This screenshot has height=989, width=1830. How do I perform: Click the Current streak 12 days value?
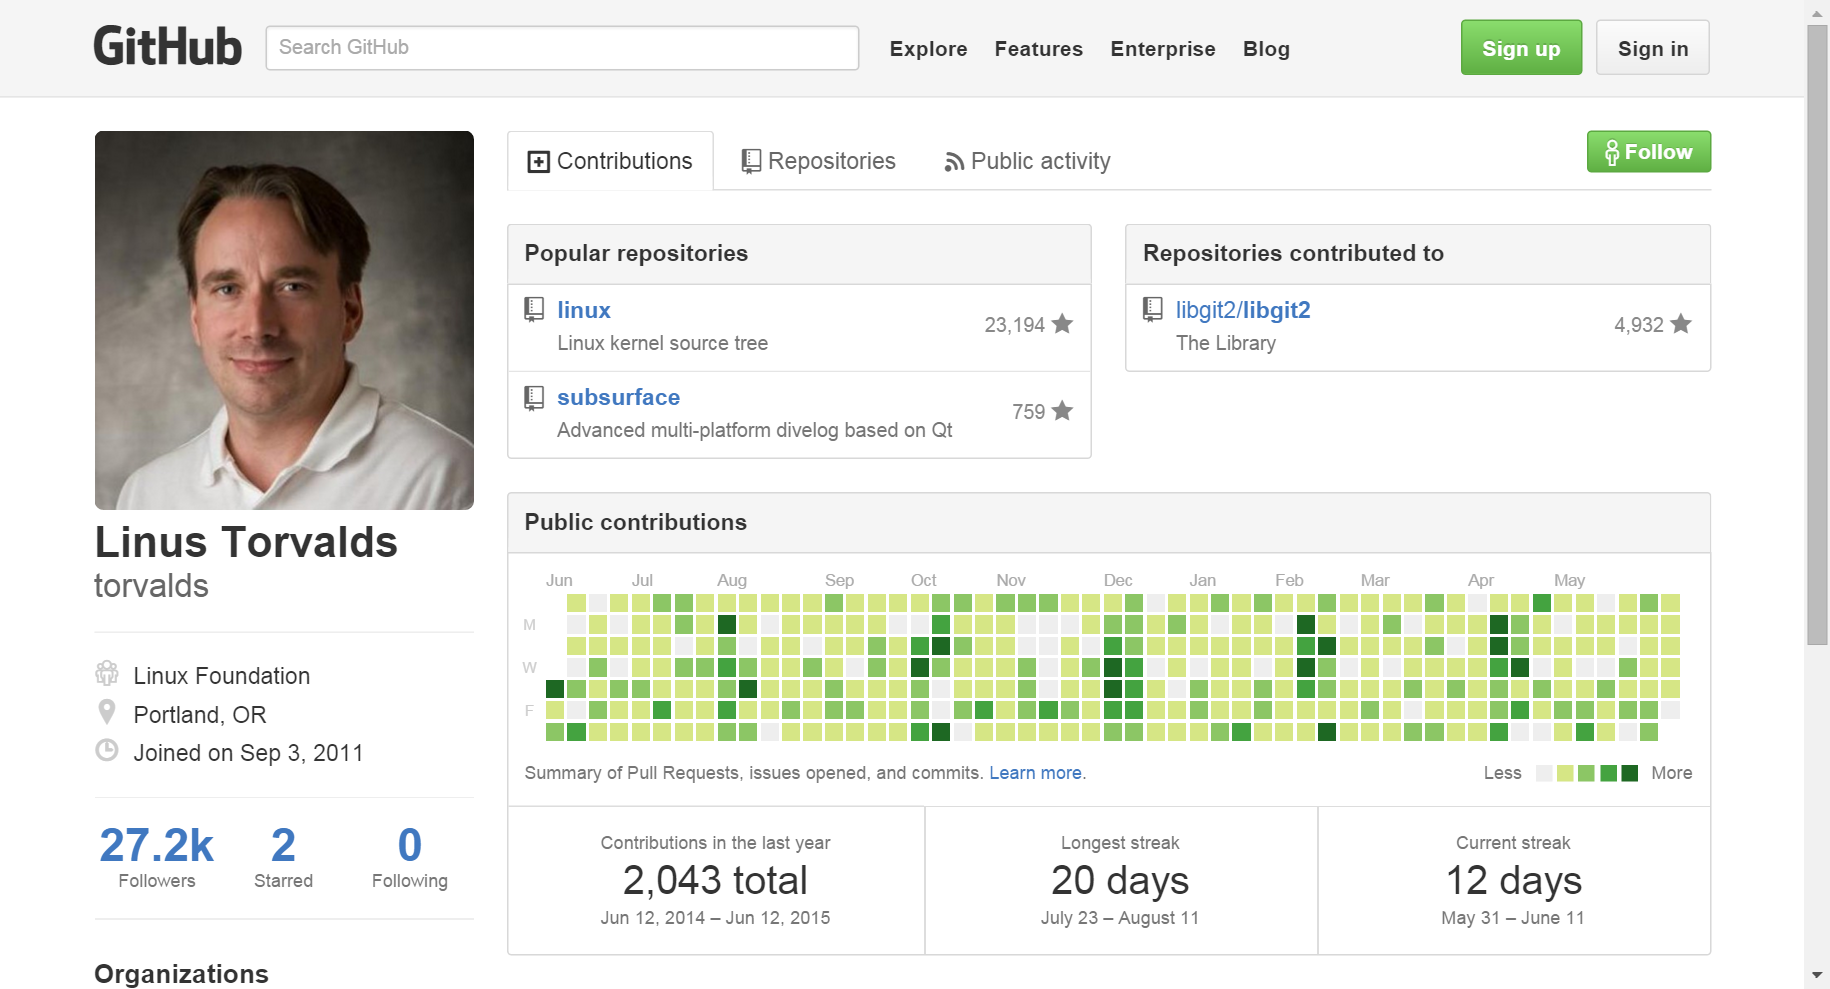pos(1513,880)
